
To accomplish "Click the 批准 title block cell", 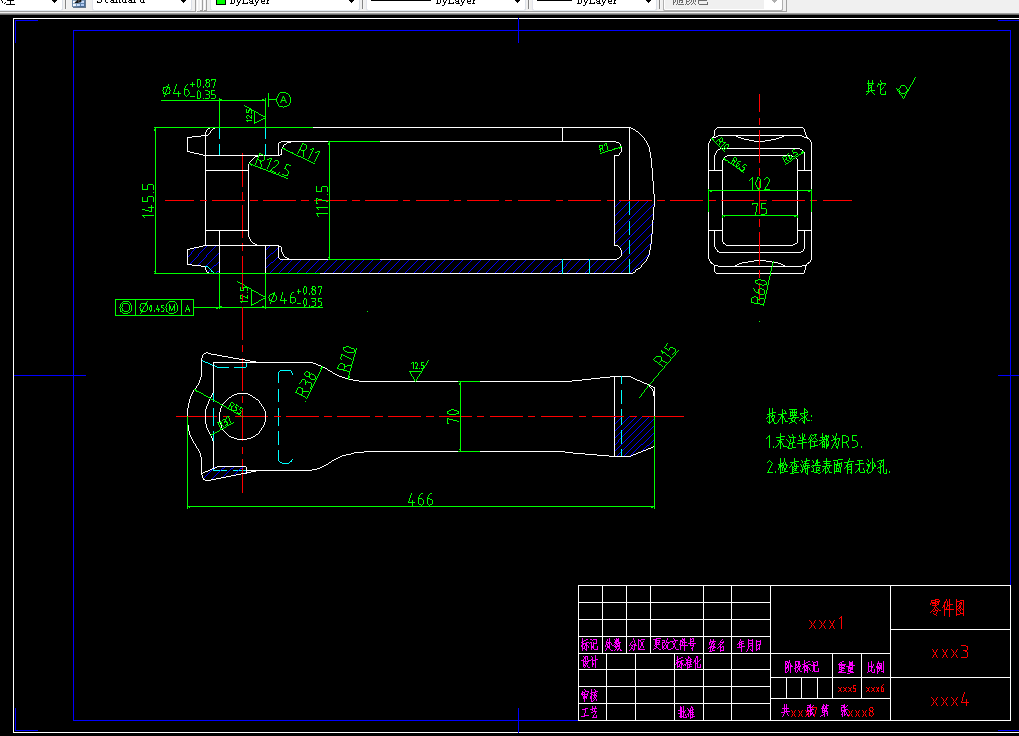I will point(686,712).
